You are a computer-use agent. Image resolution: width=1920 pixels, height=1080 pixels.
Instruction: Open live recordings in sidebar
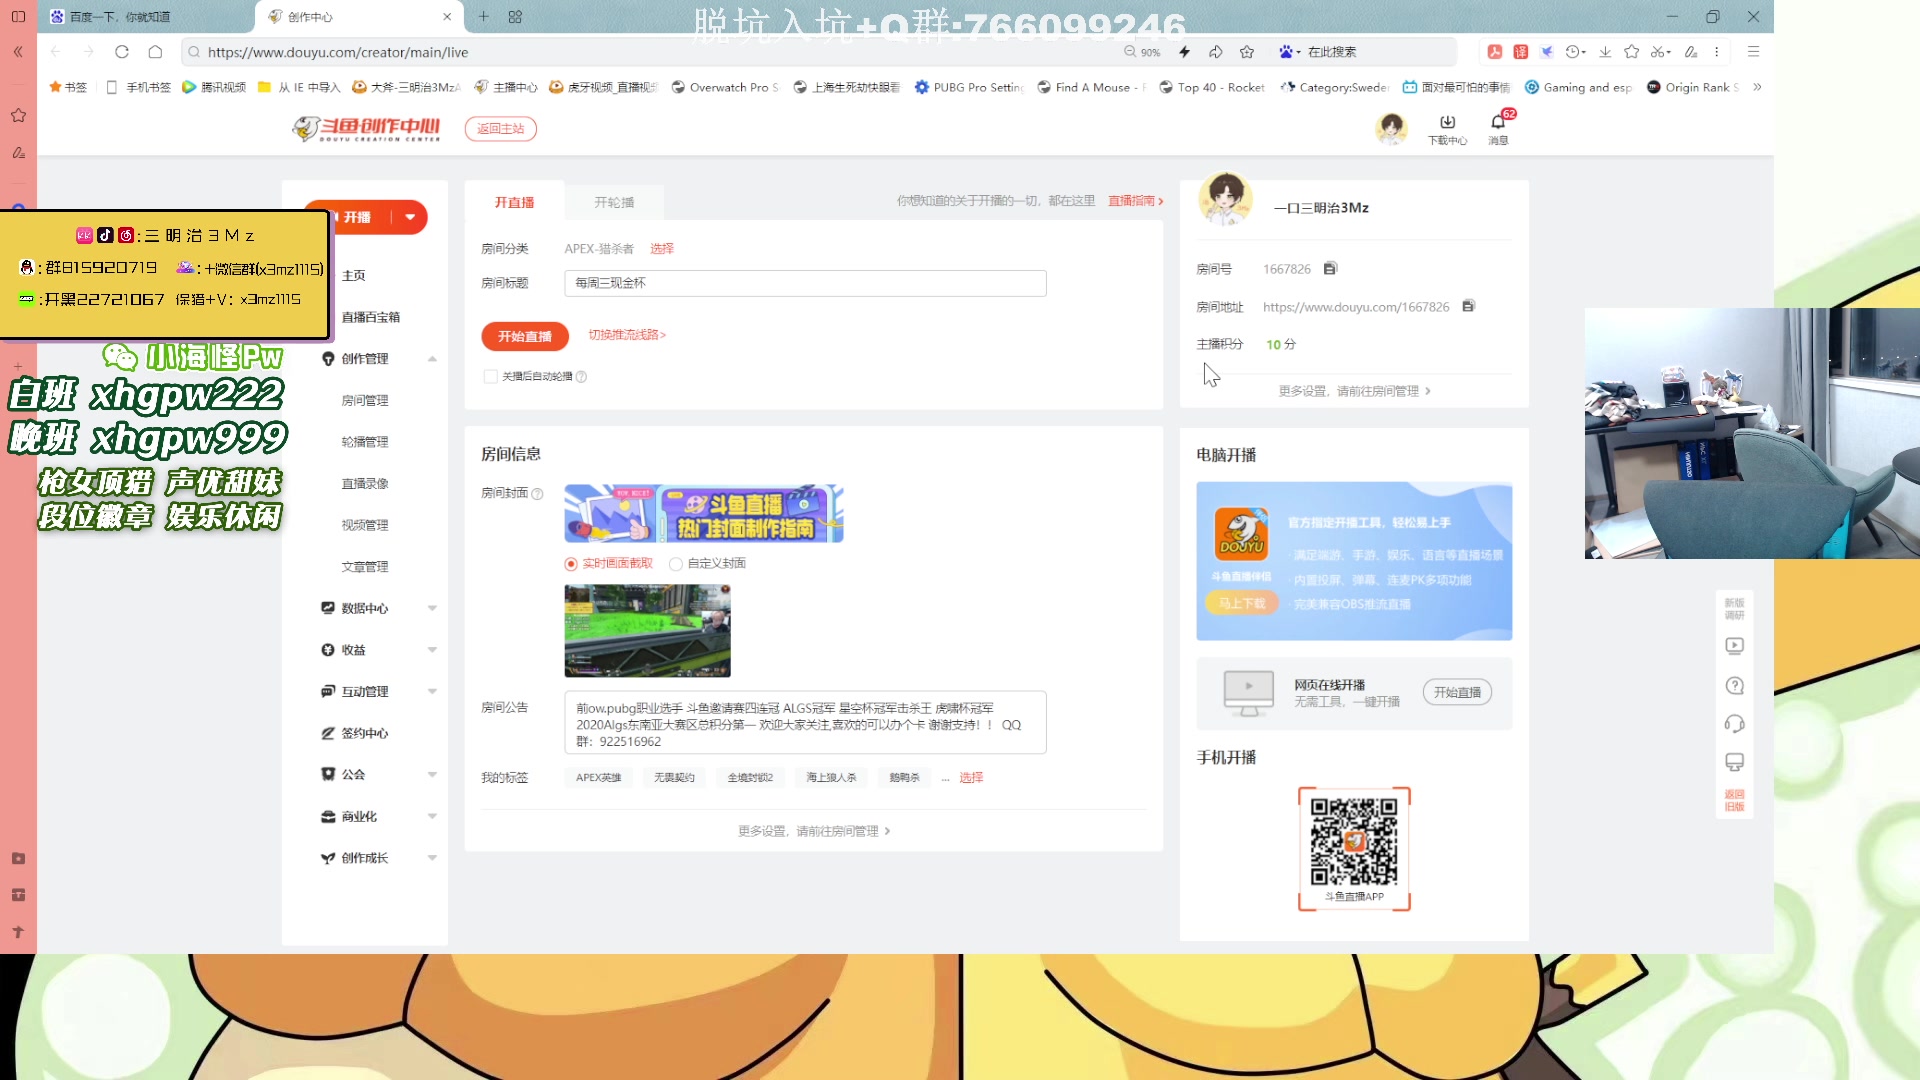coord(365,484)
